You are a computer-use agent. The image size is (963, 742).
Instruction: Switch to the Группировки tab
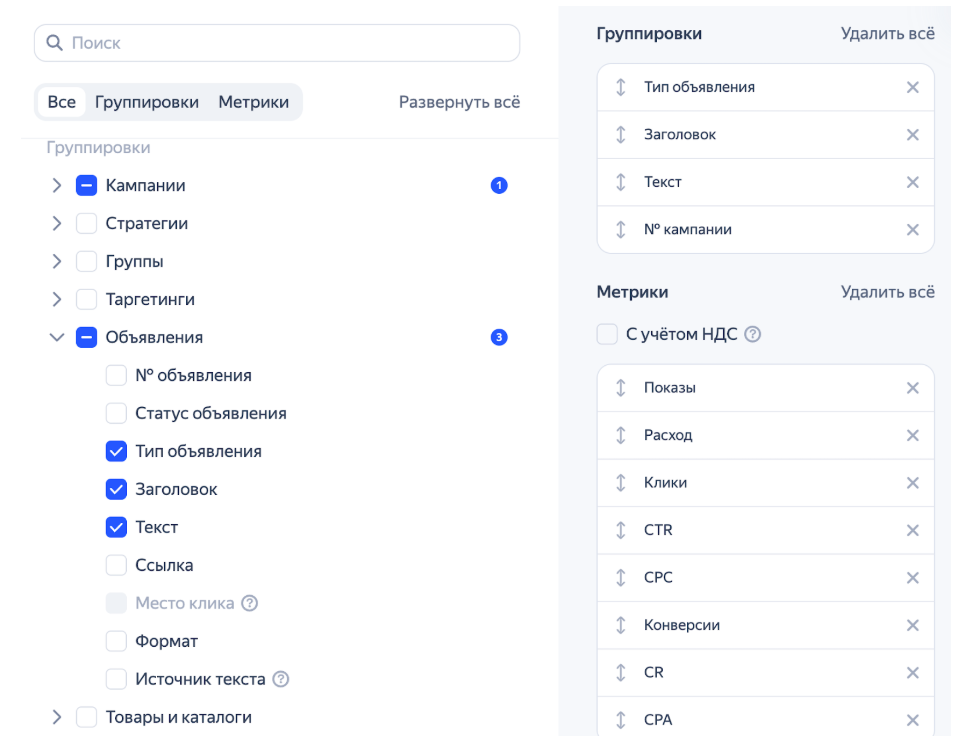click(146, 102)
